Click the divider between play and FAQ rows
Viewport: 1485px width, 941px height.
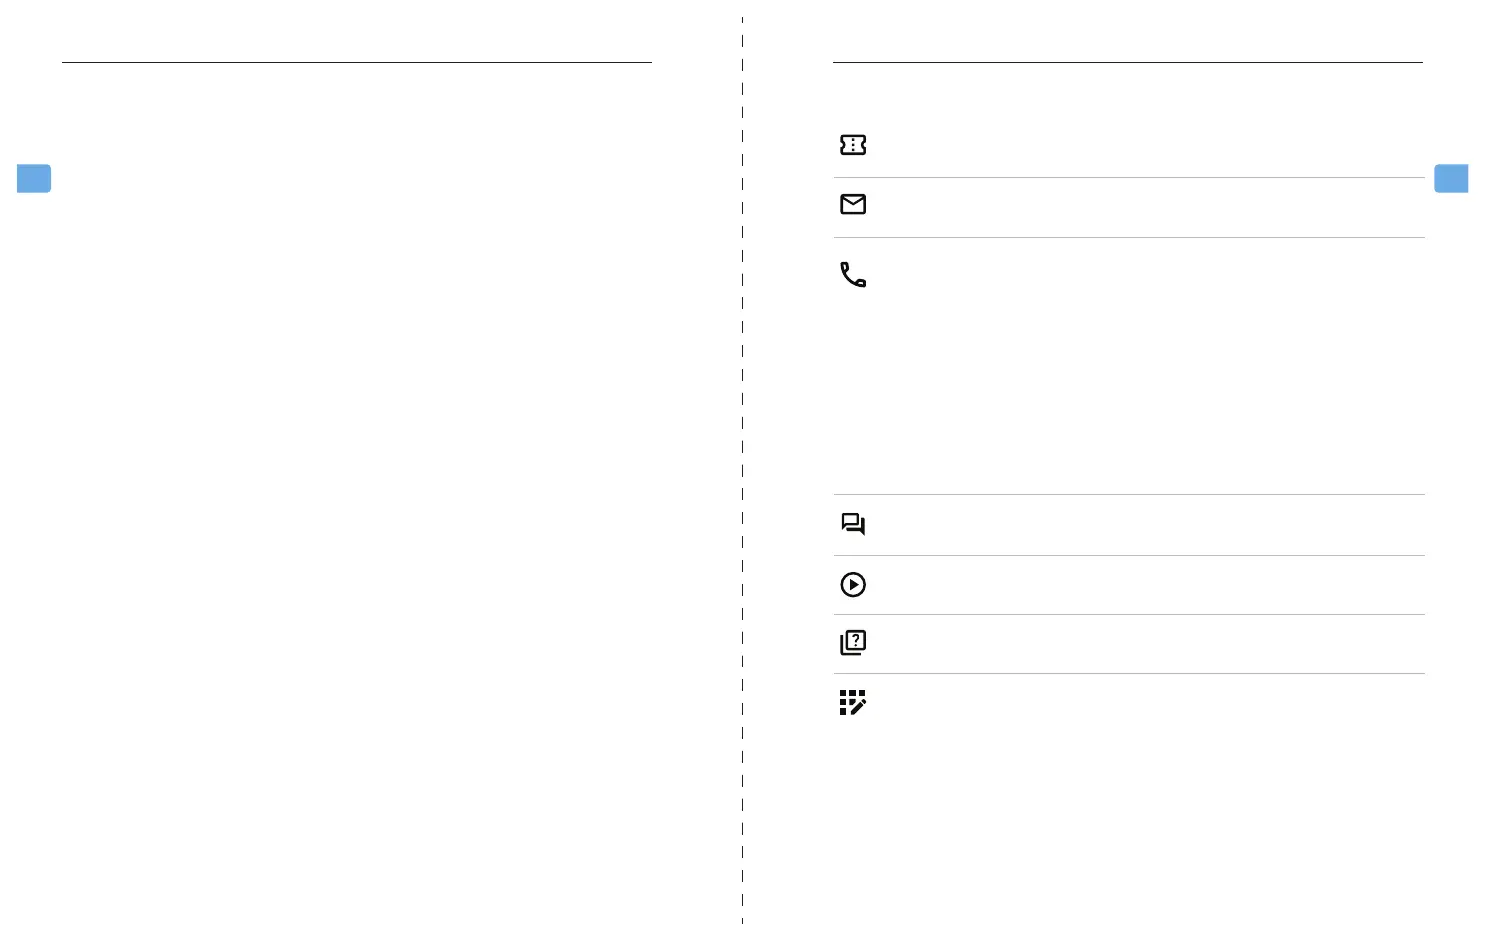(1128, 614)
